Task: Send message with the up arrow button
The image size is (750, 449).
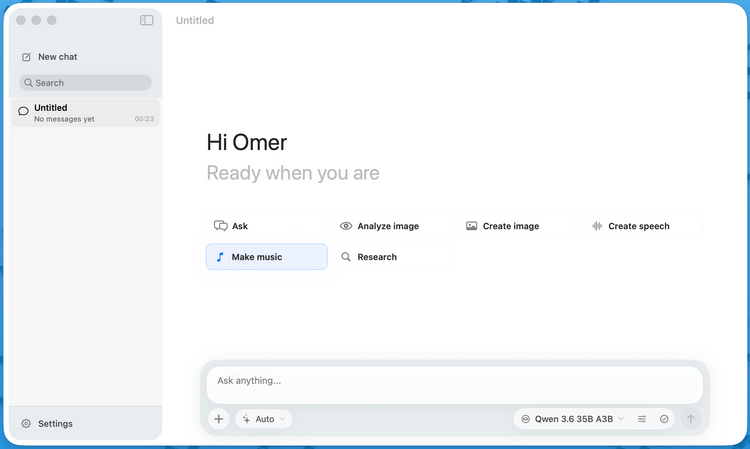Action: pyautogui.click(x=691, y=419)
